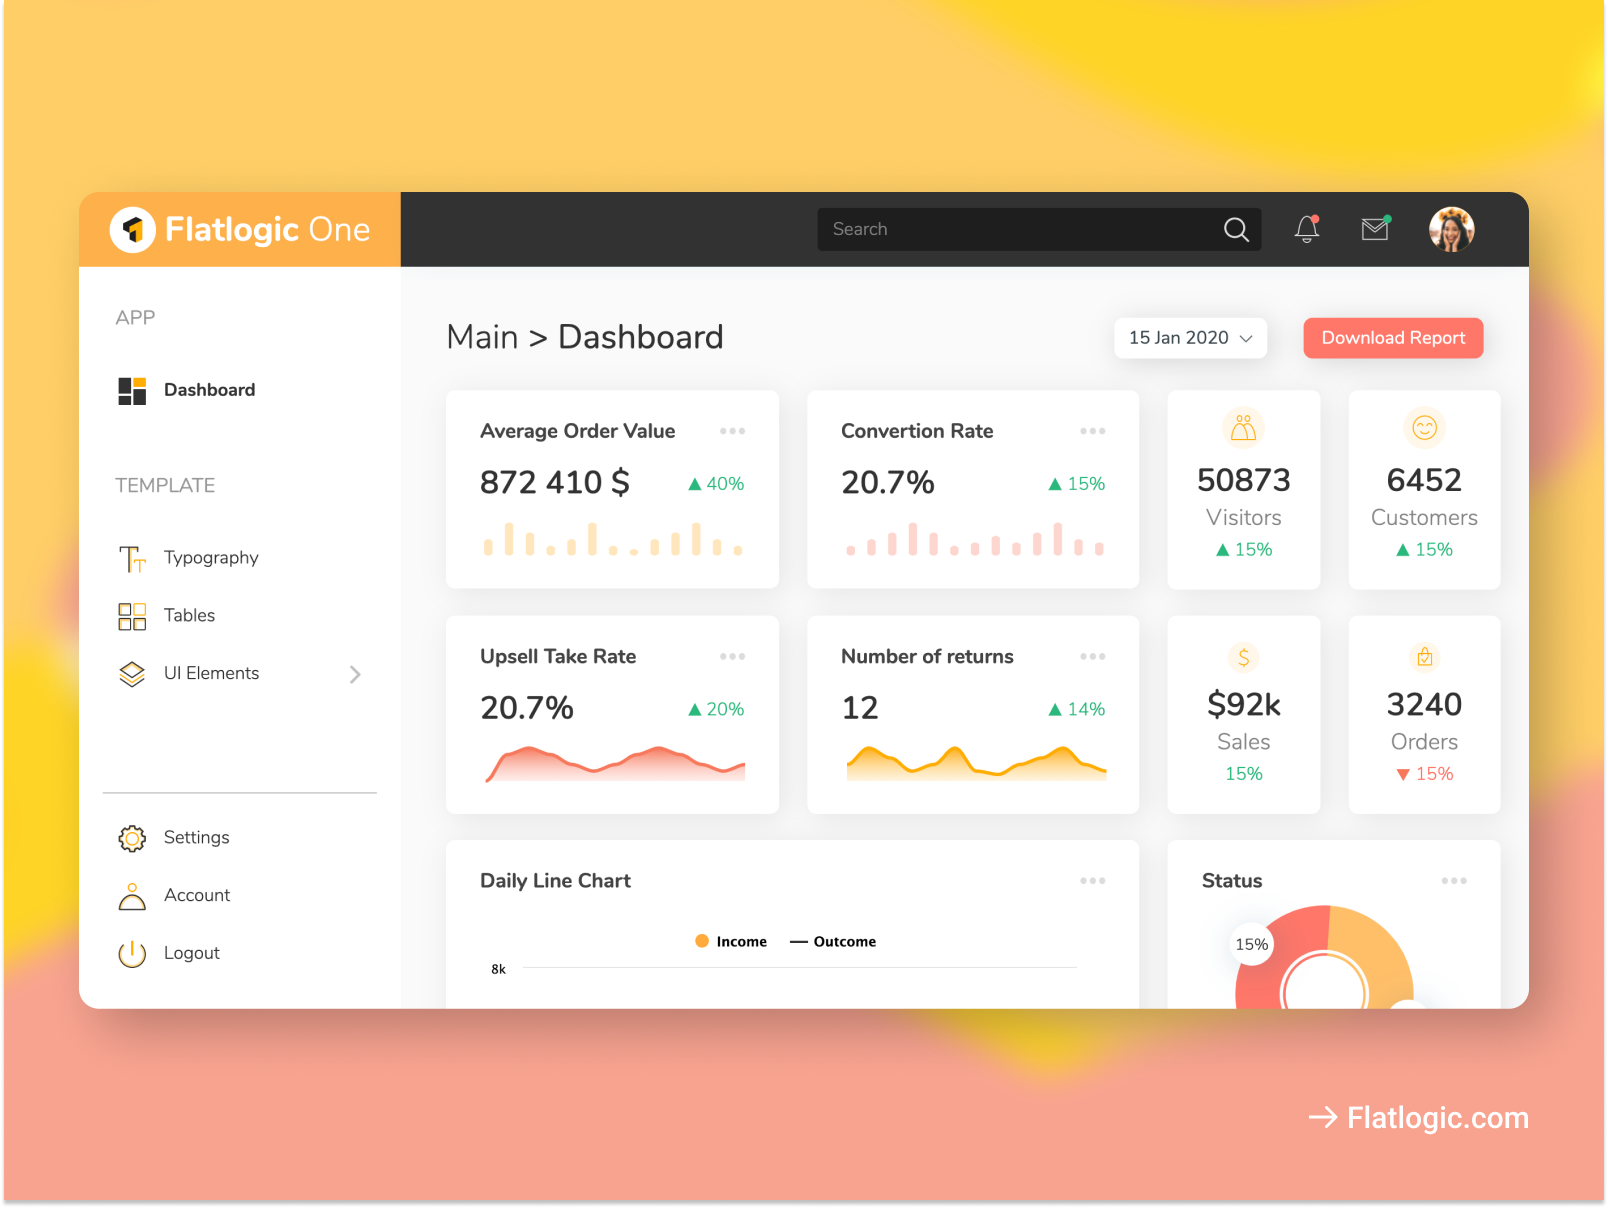1608x1208 pixels.
Task: Open Settings from sidebar
Action: (x=196, y=838)
